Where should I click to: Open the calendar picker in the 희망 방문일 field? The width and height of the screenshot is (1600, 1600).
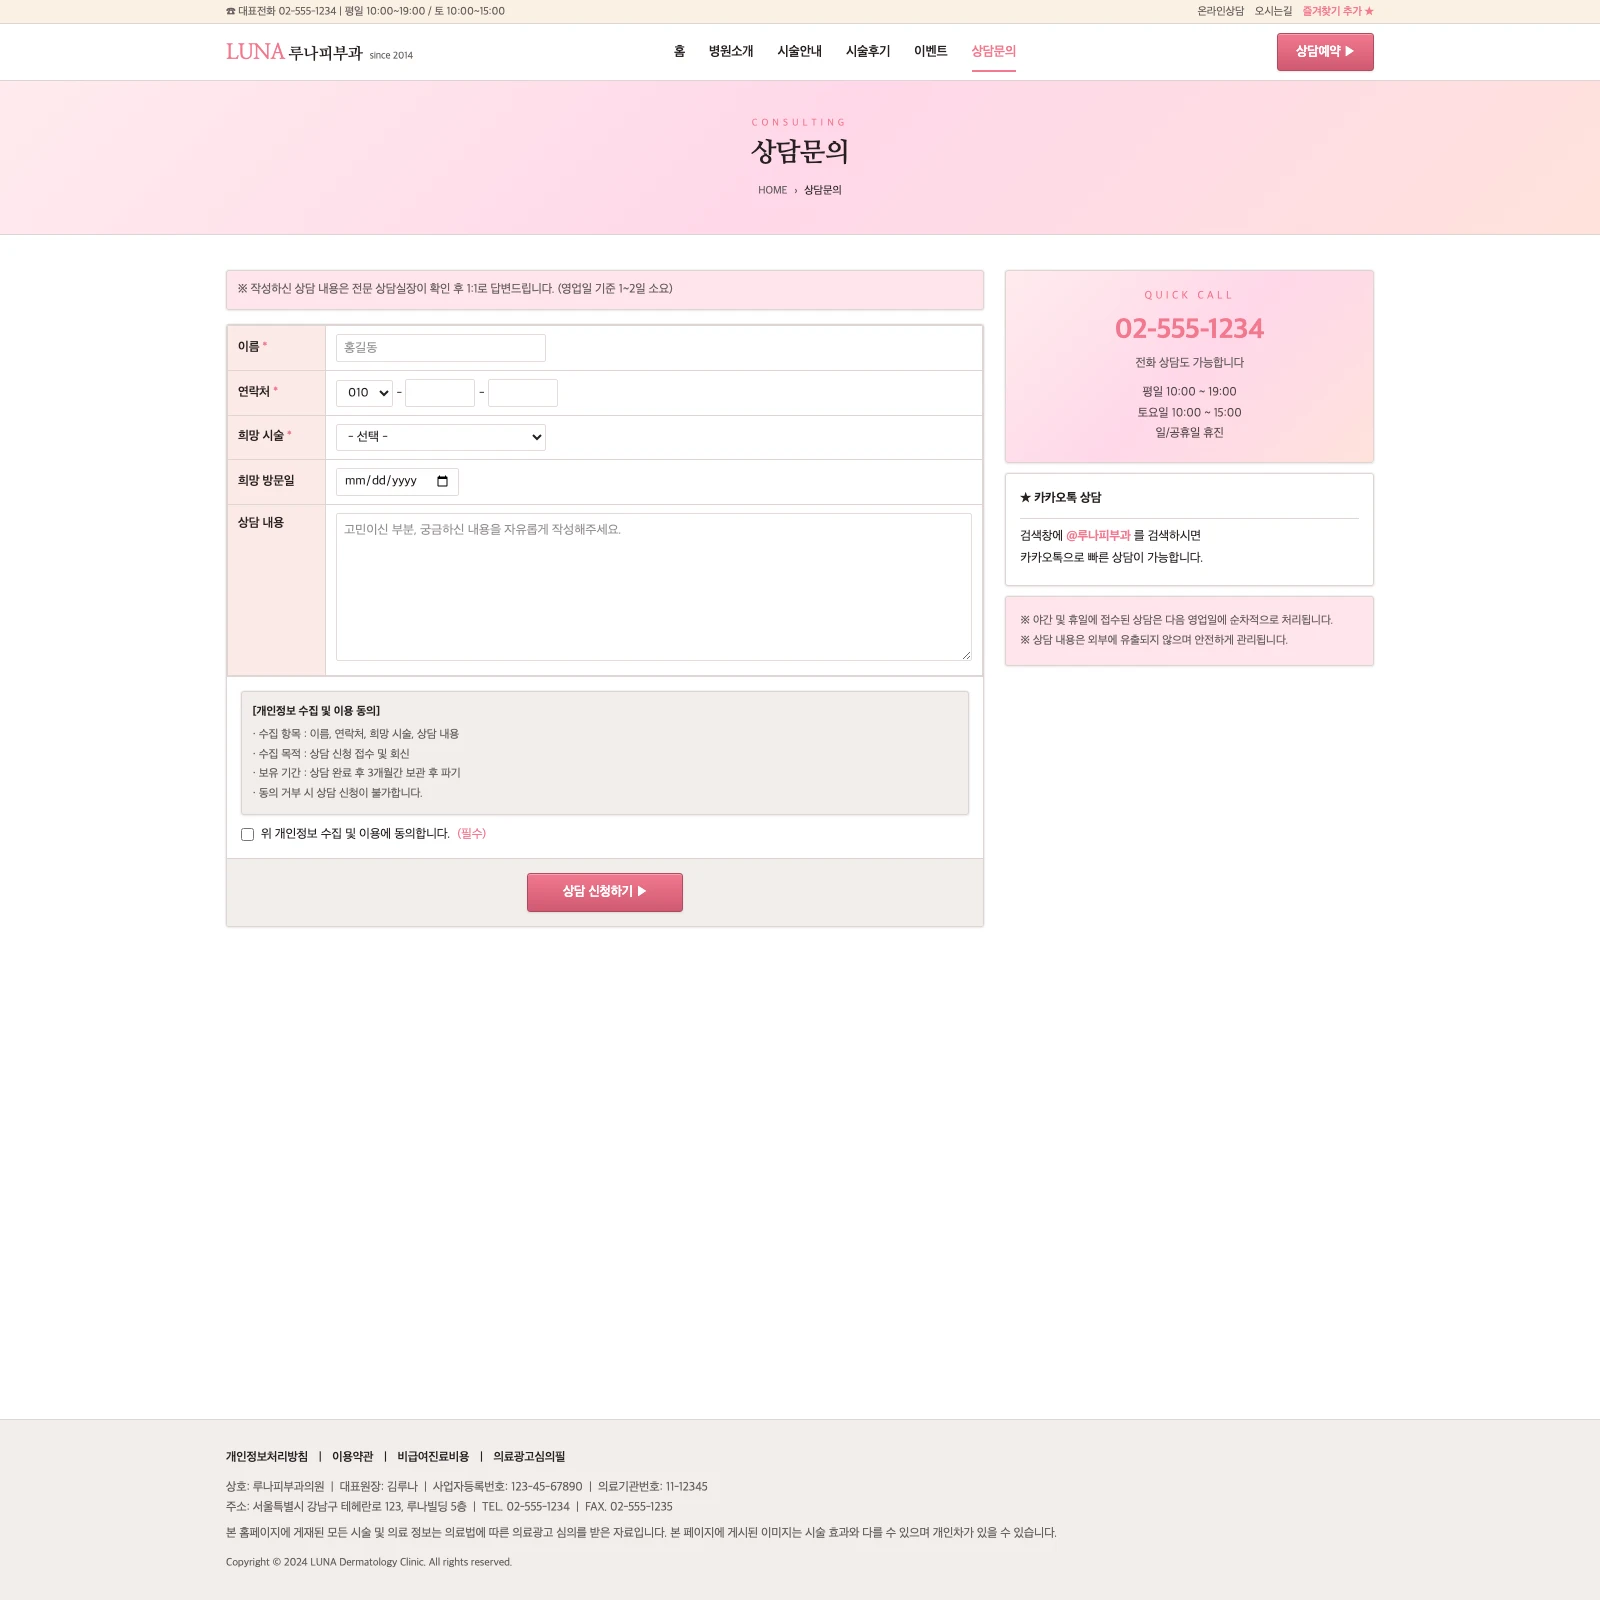point(442,482)
